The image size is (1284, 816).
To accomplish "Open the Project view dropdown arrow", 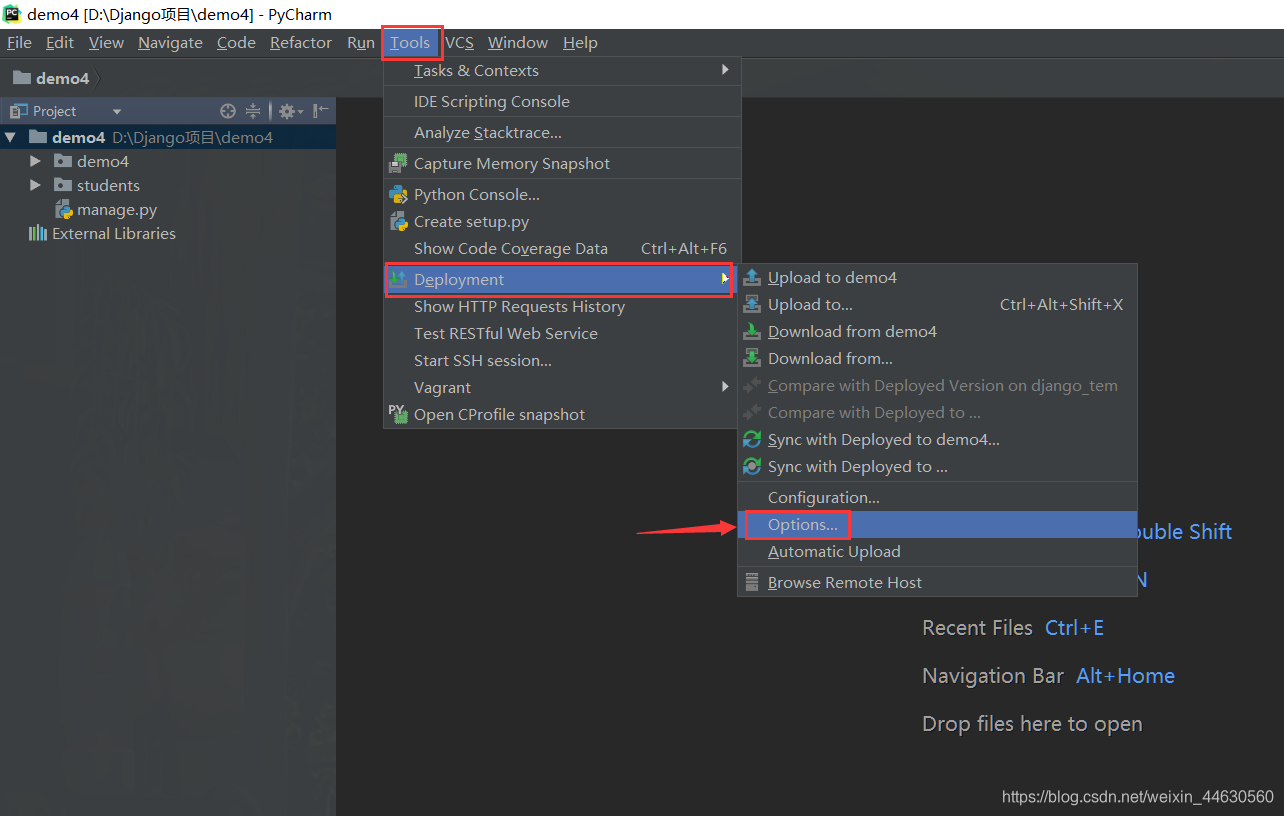I will click(x=117, y=111).
